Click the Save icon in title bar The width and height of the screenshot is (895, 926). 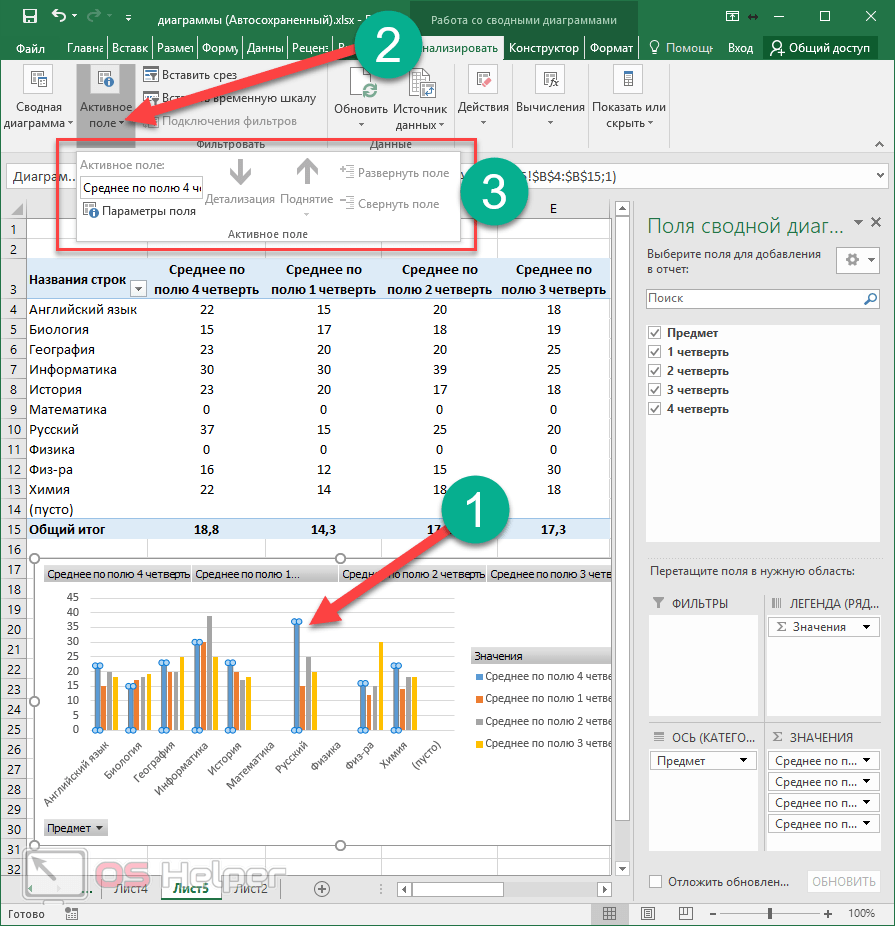click(x=29, y=17)
